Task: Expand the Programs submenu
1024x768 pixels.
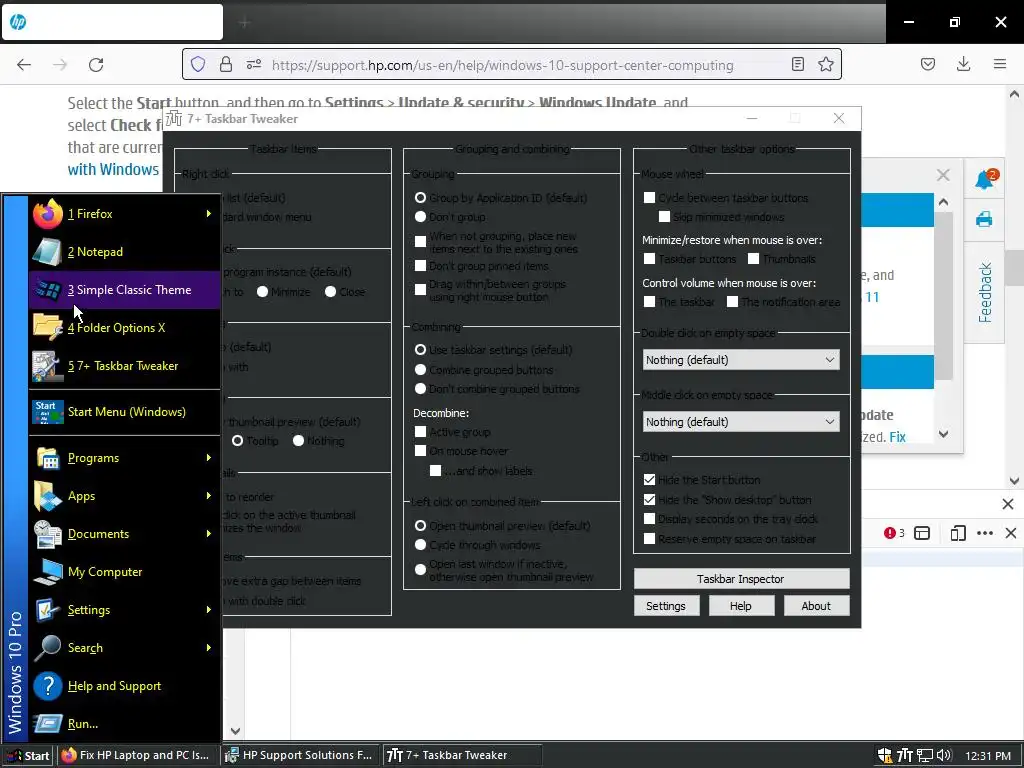Action: point(124,458)
